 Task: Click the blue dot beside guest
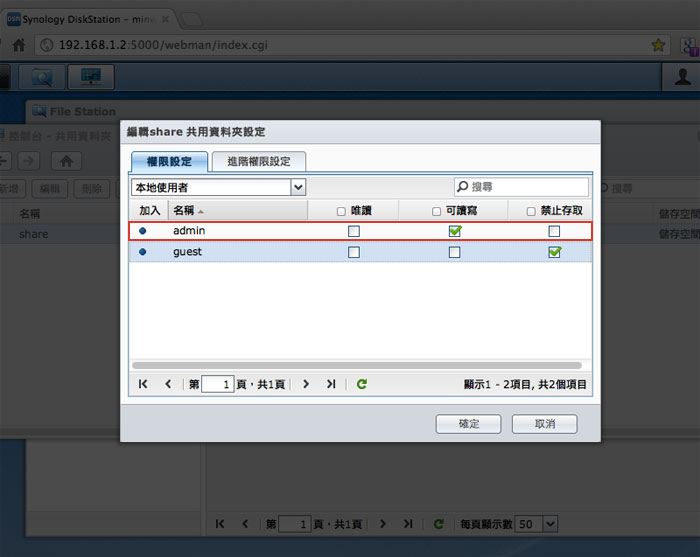pos(142,252)
